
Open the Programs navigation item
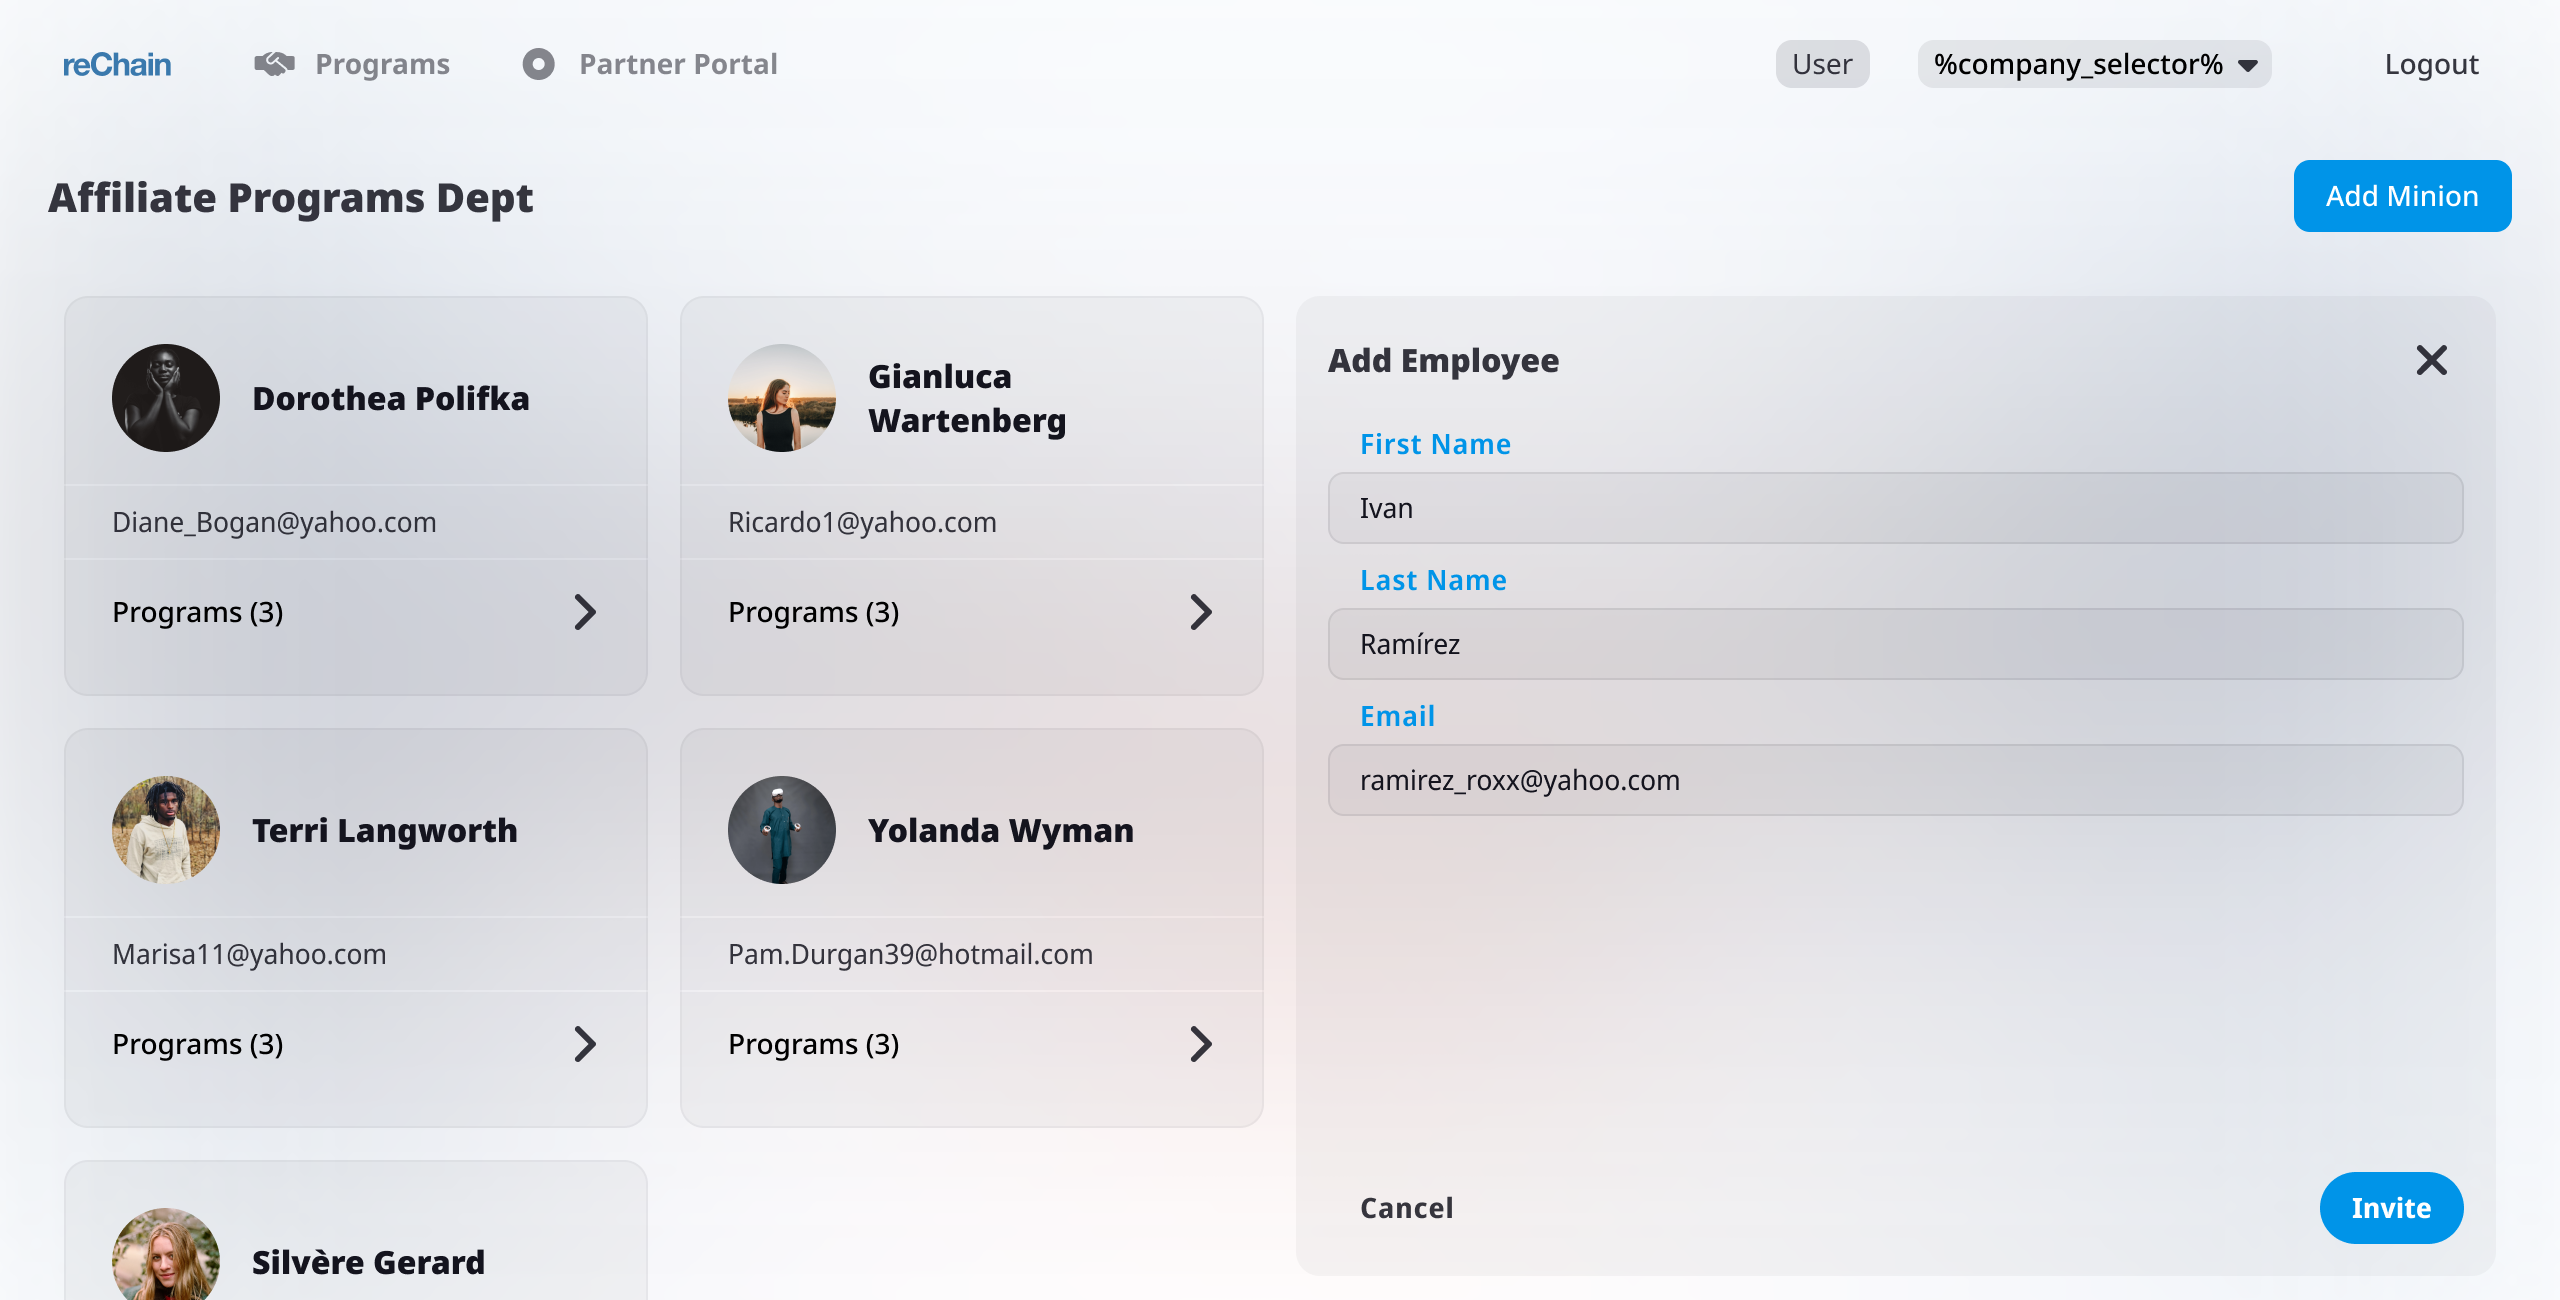pos(382,64)
